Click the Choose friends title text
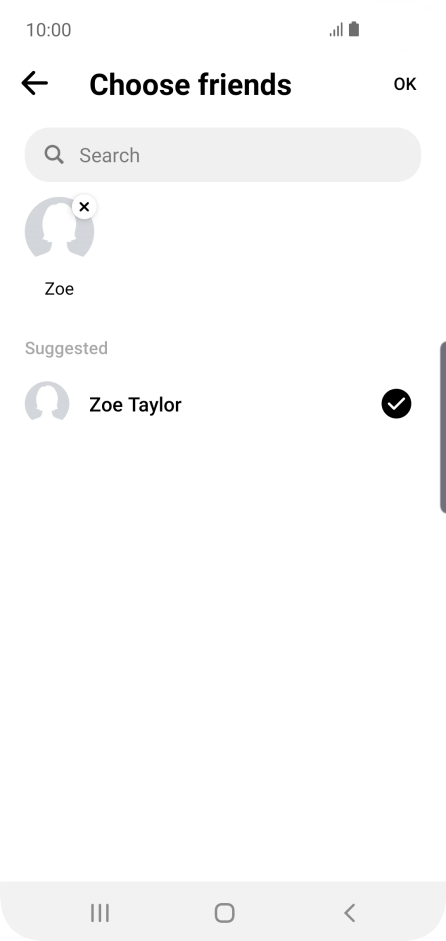The height and width of the screenshot is (941, 446). tap(190, 84)
